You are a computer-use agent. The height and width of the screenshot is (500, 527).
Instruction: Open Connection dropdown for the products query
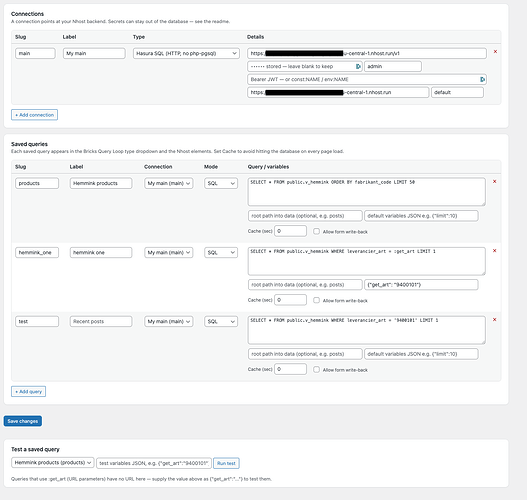pos(169,183)
